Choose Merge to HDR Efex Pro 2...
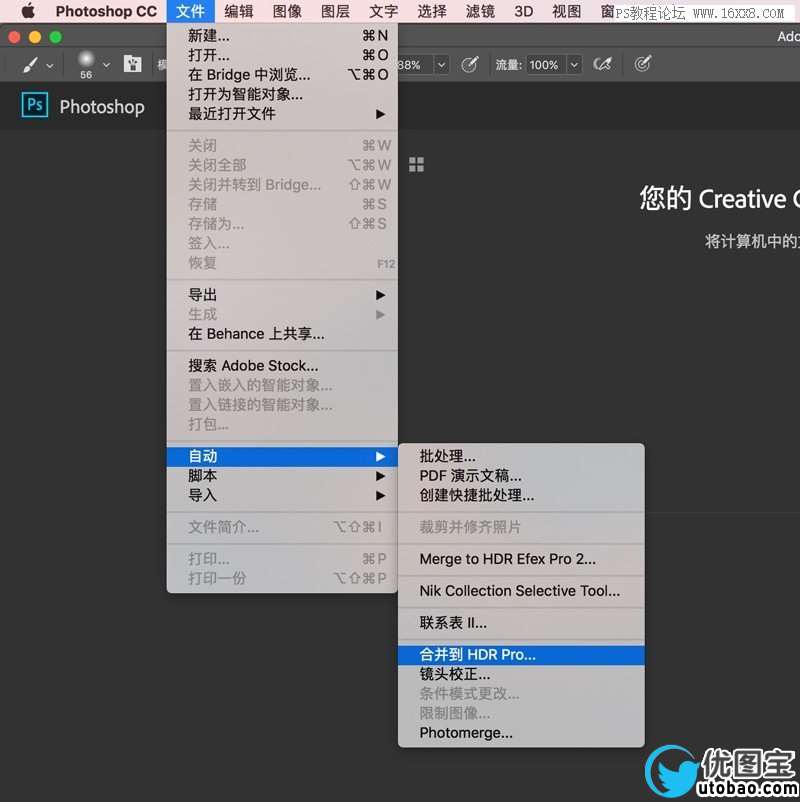Screen dimensions: 800x802 [x=521, y=559]
